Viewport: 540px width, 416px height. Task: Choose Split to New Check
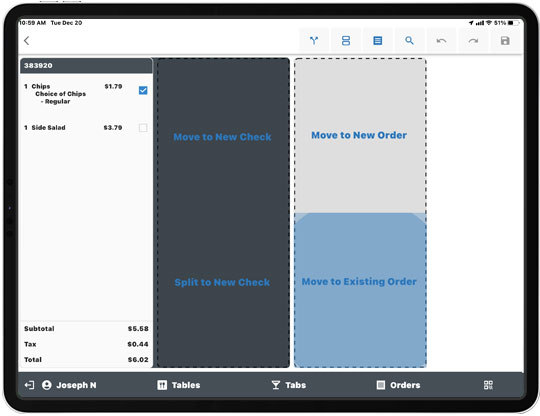click(x=222, y=282)
